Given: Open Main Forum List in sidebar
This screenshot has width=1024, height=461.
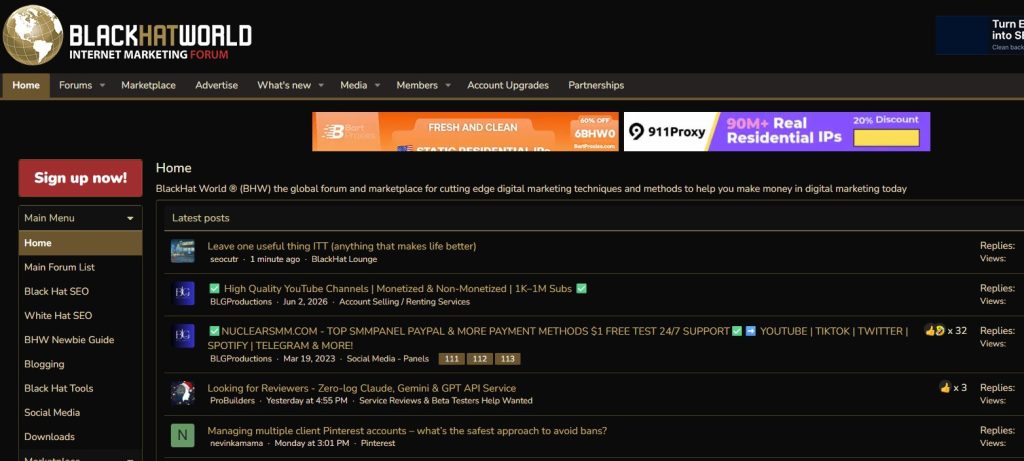Looking at the screenshot, I should pyautogui.click(x=80, y=267).
